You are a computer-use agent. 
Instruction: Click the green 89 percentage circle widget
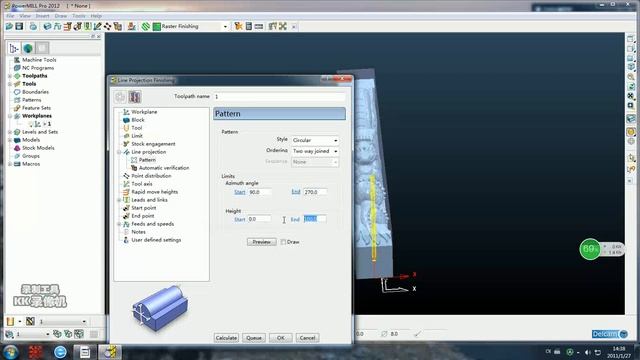pos(590,249)
